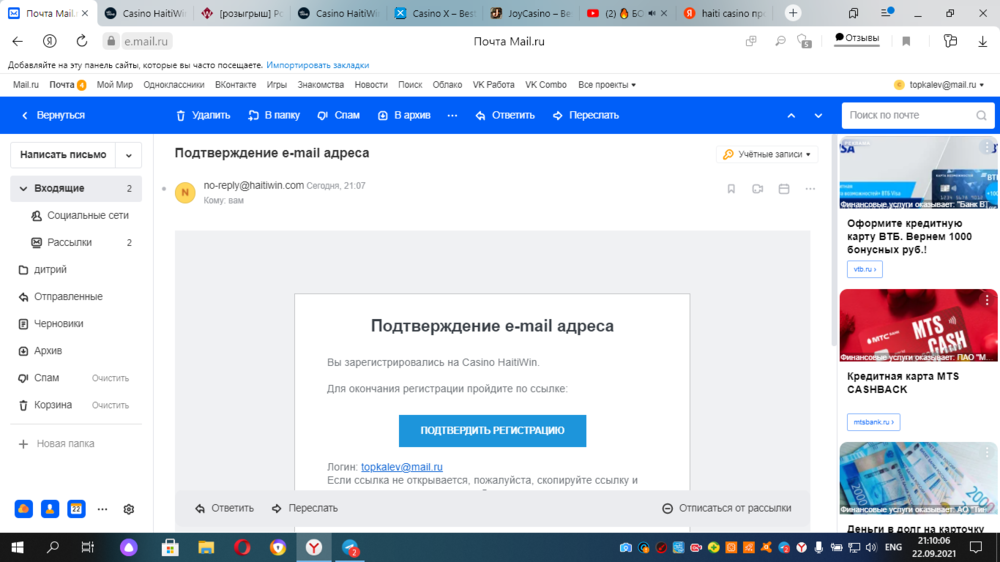This screenshot has width=1000, height=562.
Task: Open account menu topkalev@mail.ru in portal bar
Action: [x=939, y=85]
